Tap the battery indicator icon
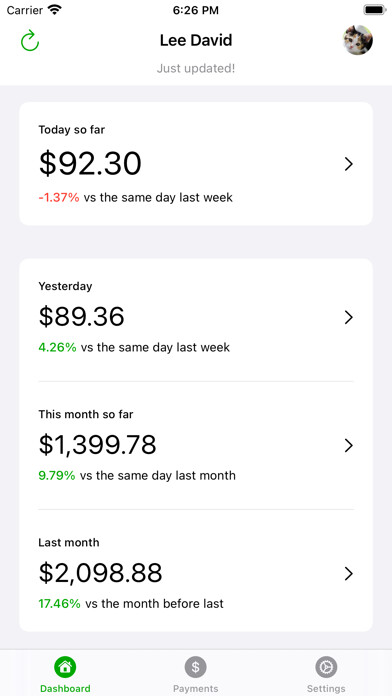This screenshot has width=392, height=696. 375,10
